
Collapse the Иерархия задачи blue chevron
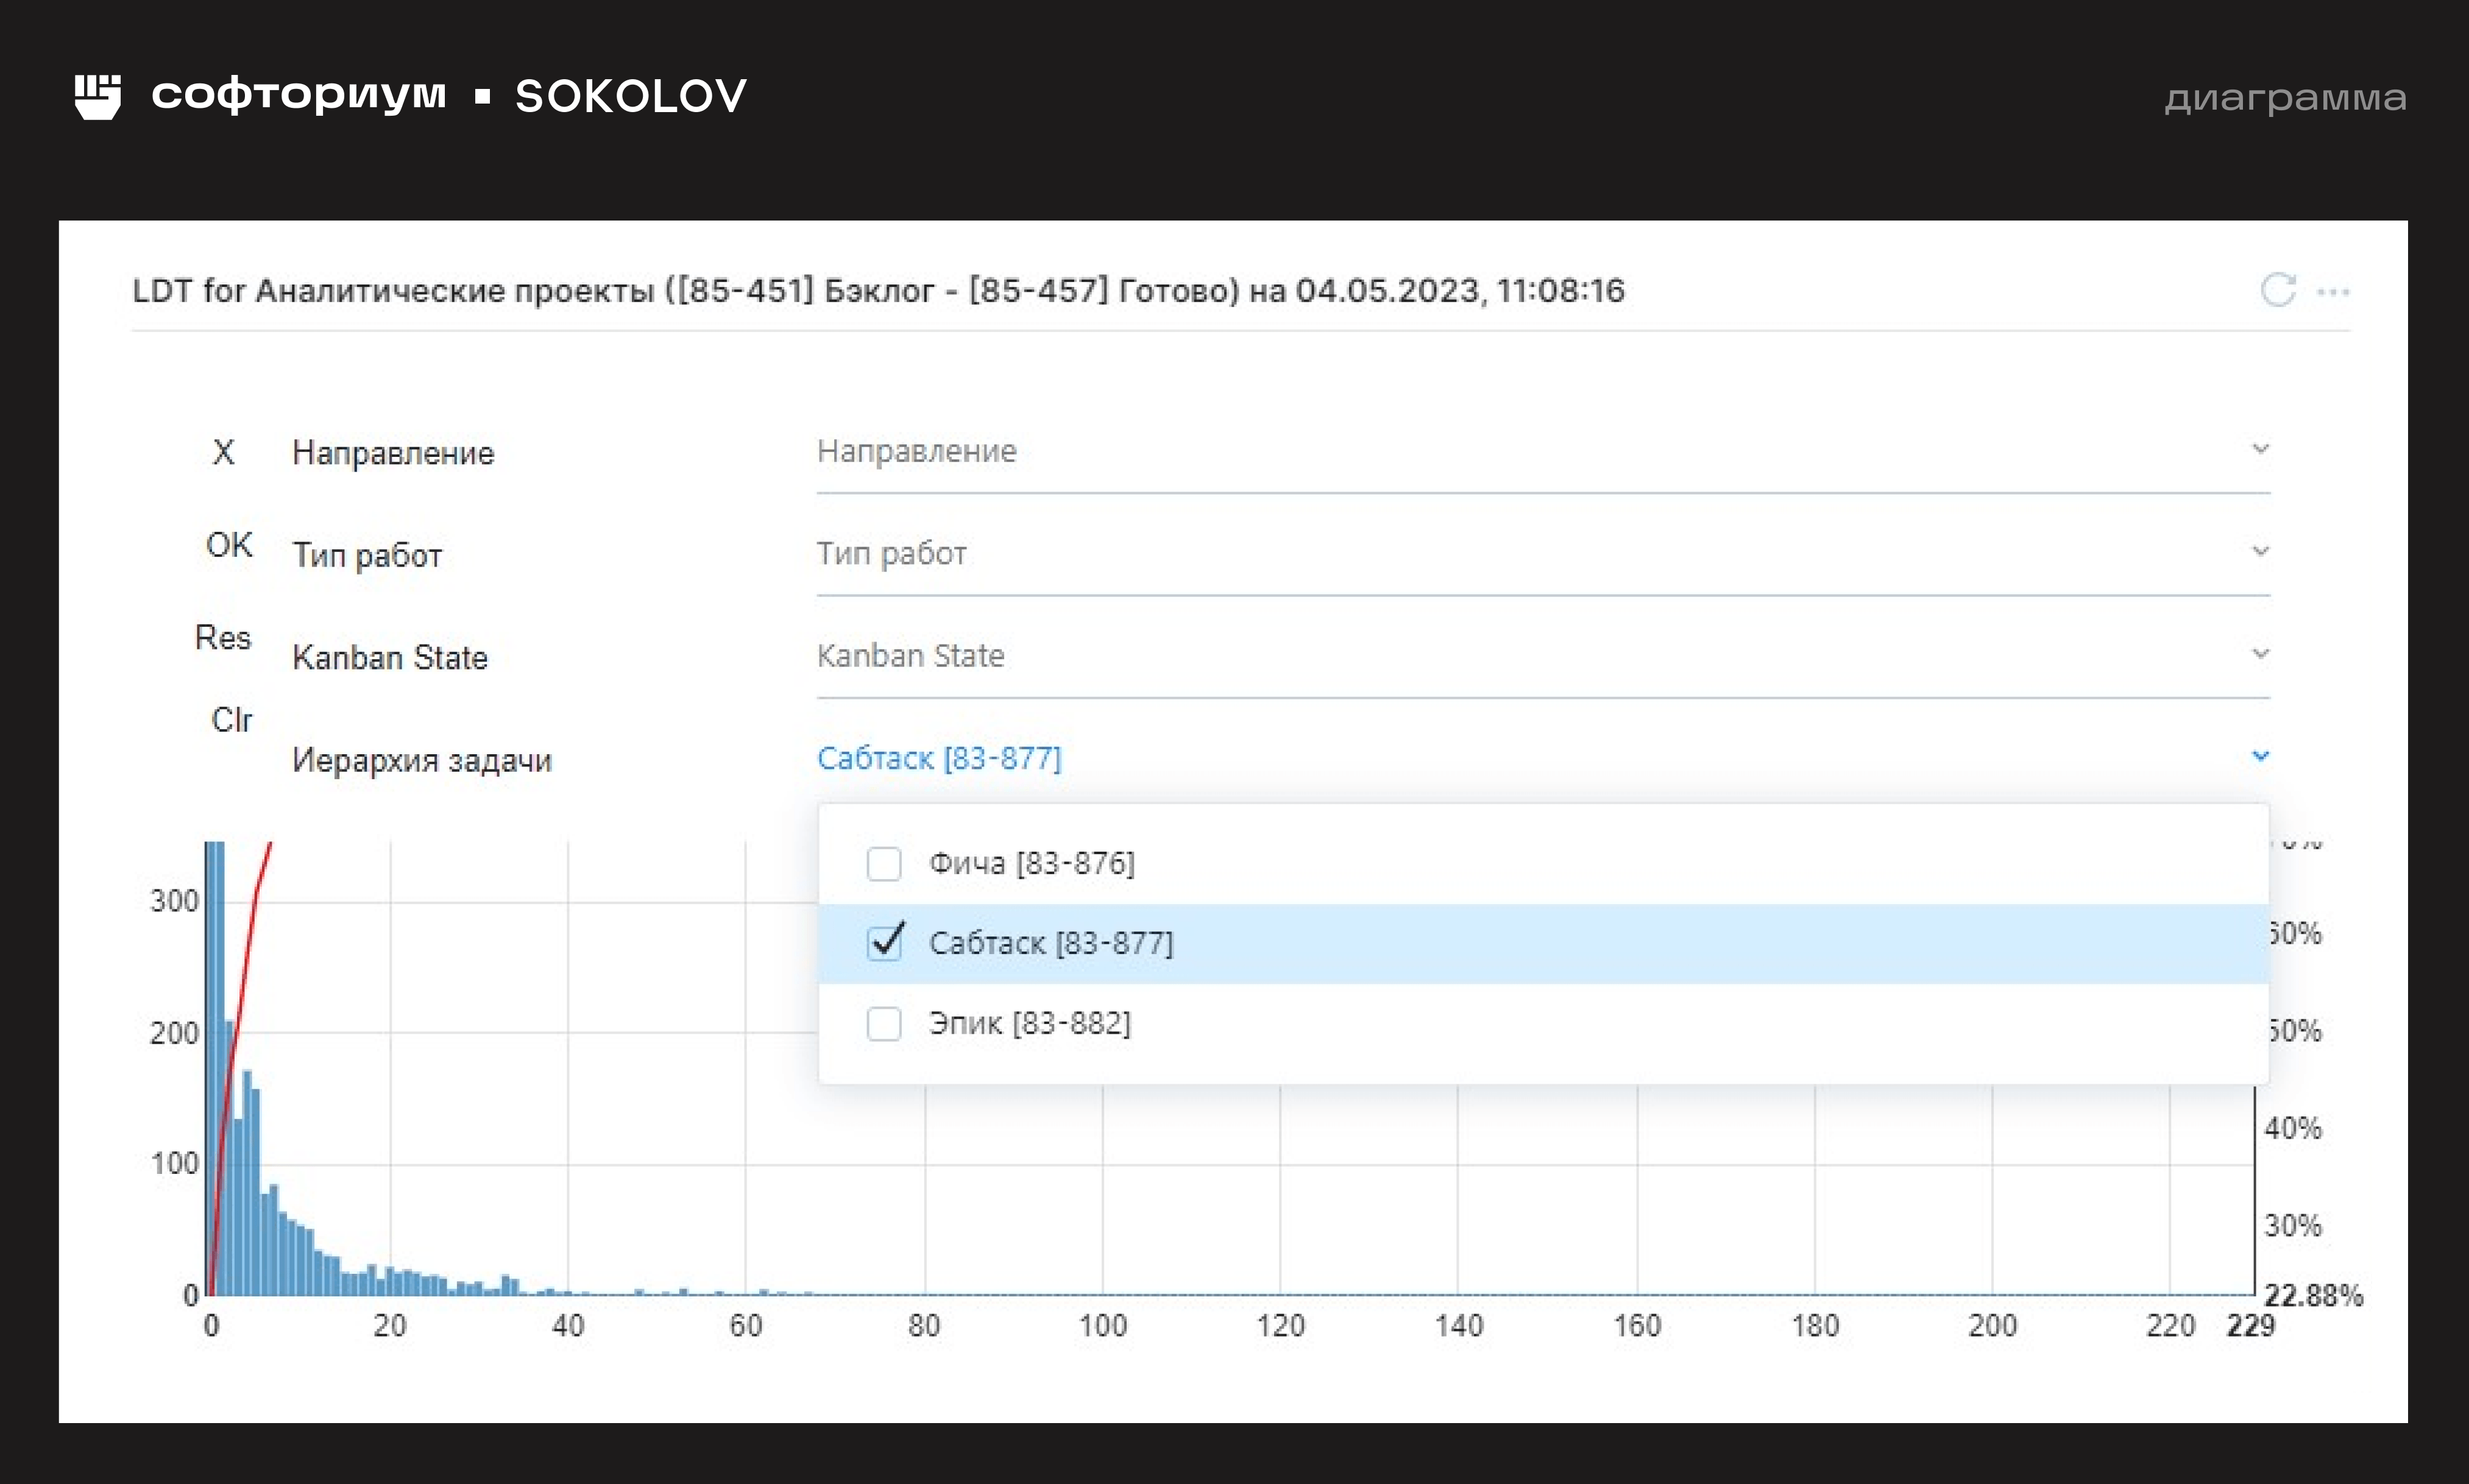click(x=2260, y=756)
